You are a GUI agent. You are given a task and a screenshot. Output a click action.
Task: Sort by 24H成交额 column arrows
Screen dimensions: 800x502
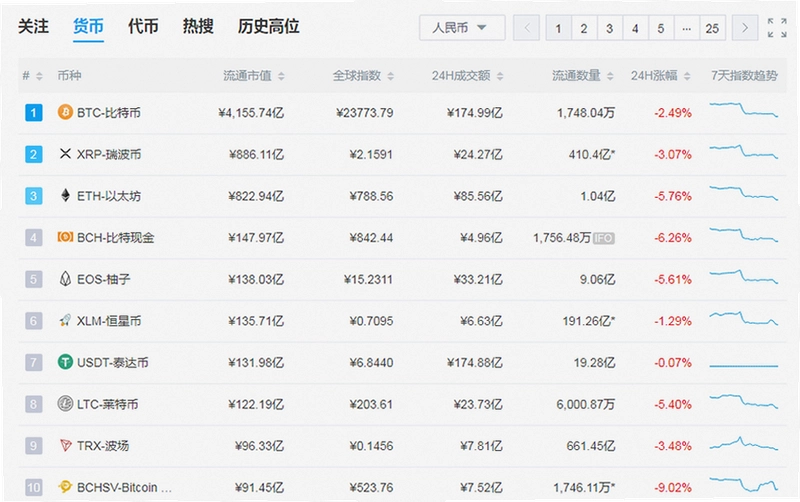500,76
